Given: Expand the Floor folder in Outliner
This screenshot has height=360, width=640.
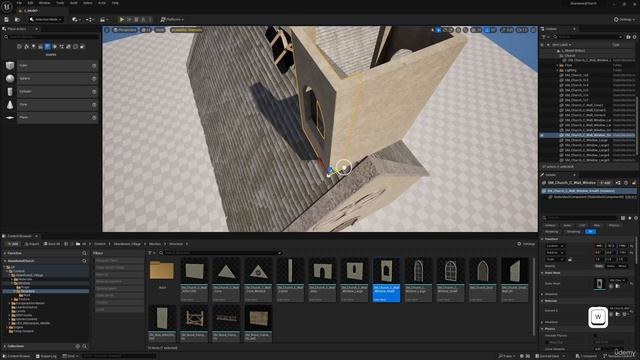Looking at the screenshot, I should [x=558, y=65].
